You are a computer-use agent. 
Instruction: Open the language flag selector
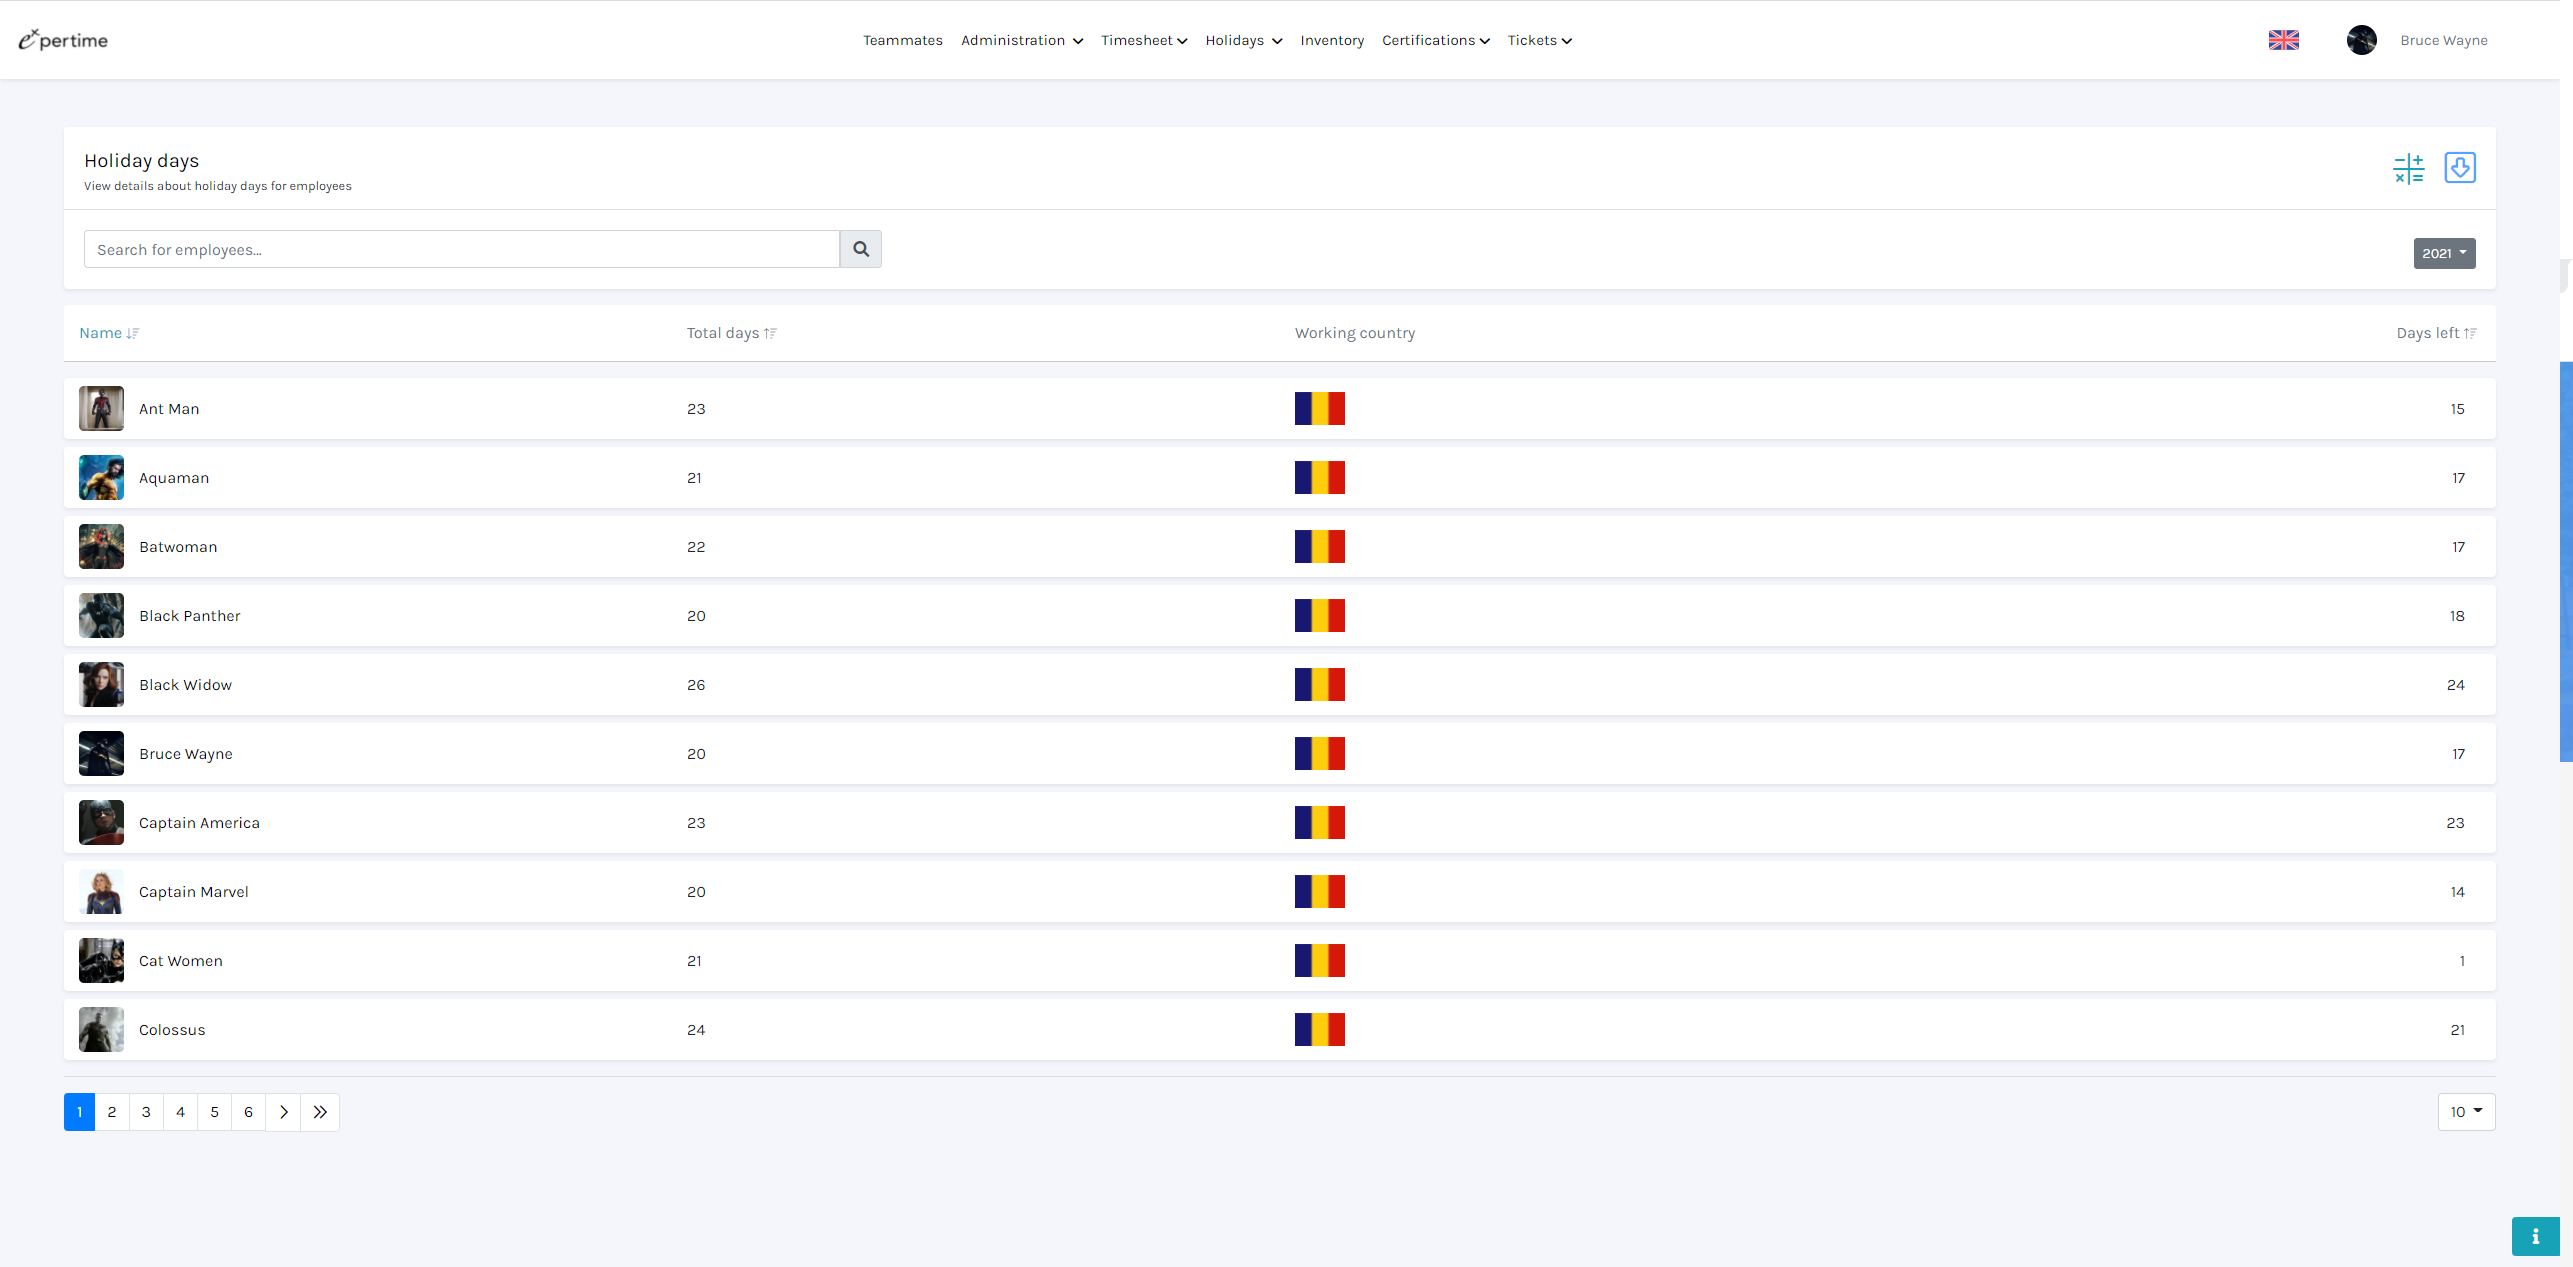click(x=2283, y=40)
